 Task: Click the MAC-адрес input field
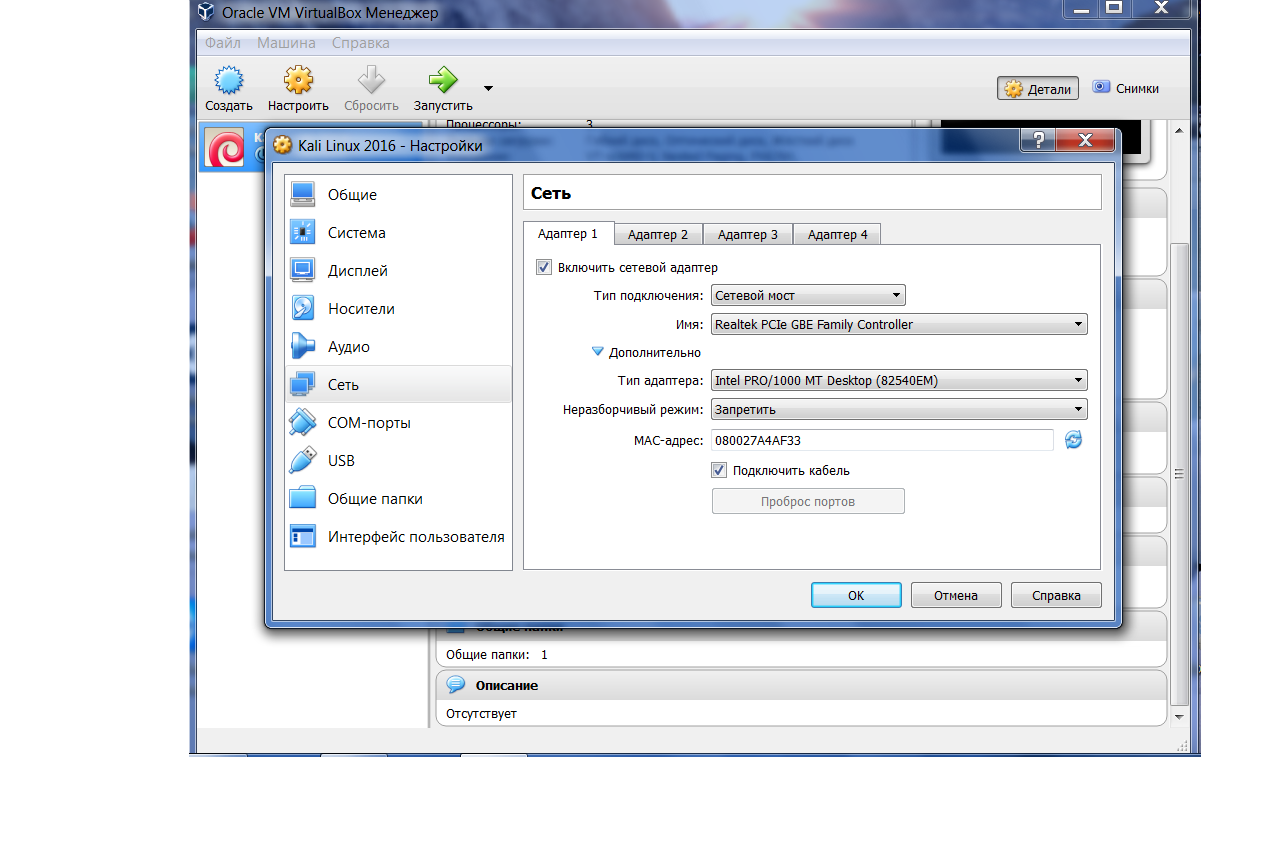tap(881, 440)
